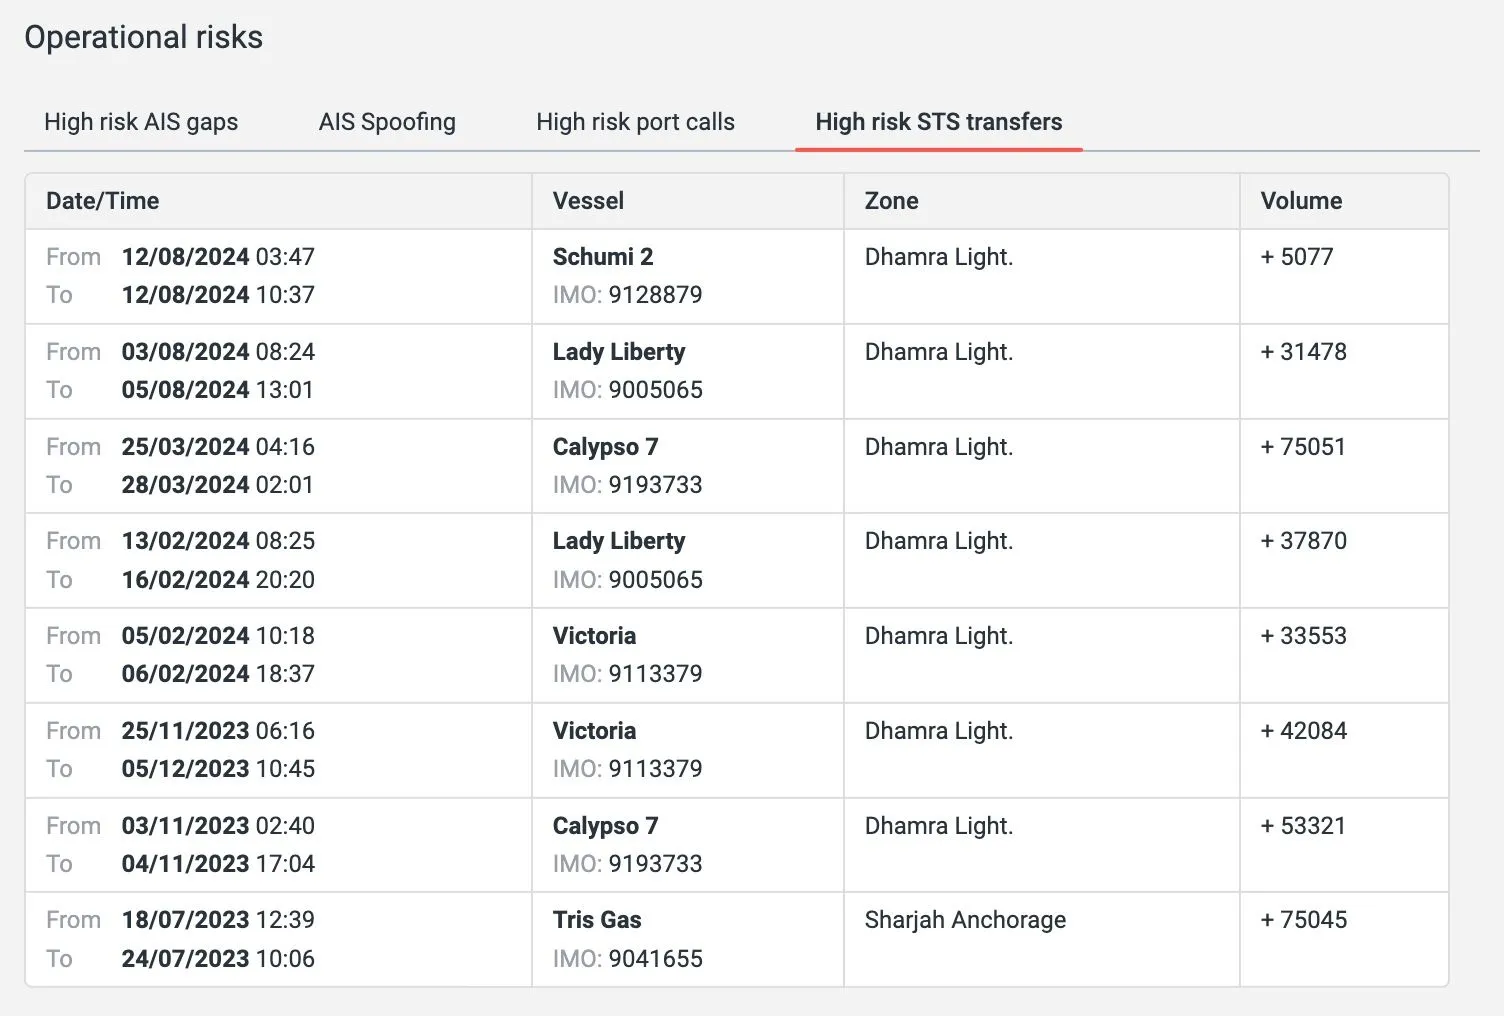Click the Volume column header
Image resolution: width=1504 pixels, height=1016 pixels.
click(x=1301, y=201)
